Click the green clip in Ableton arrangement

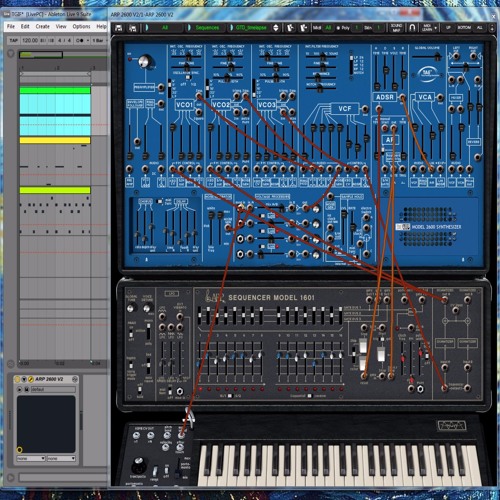(x=55, y=90)
